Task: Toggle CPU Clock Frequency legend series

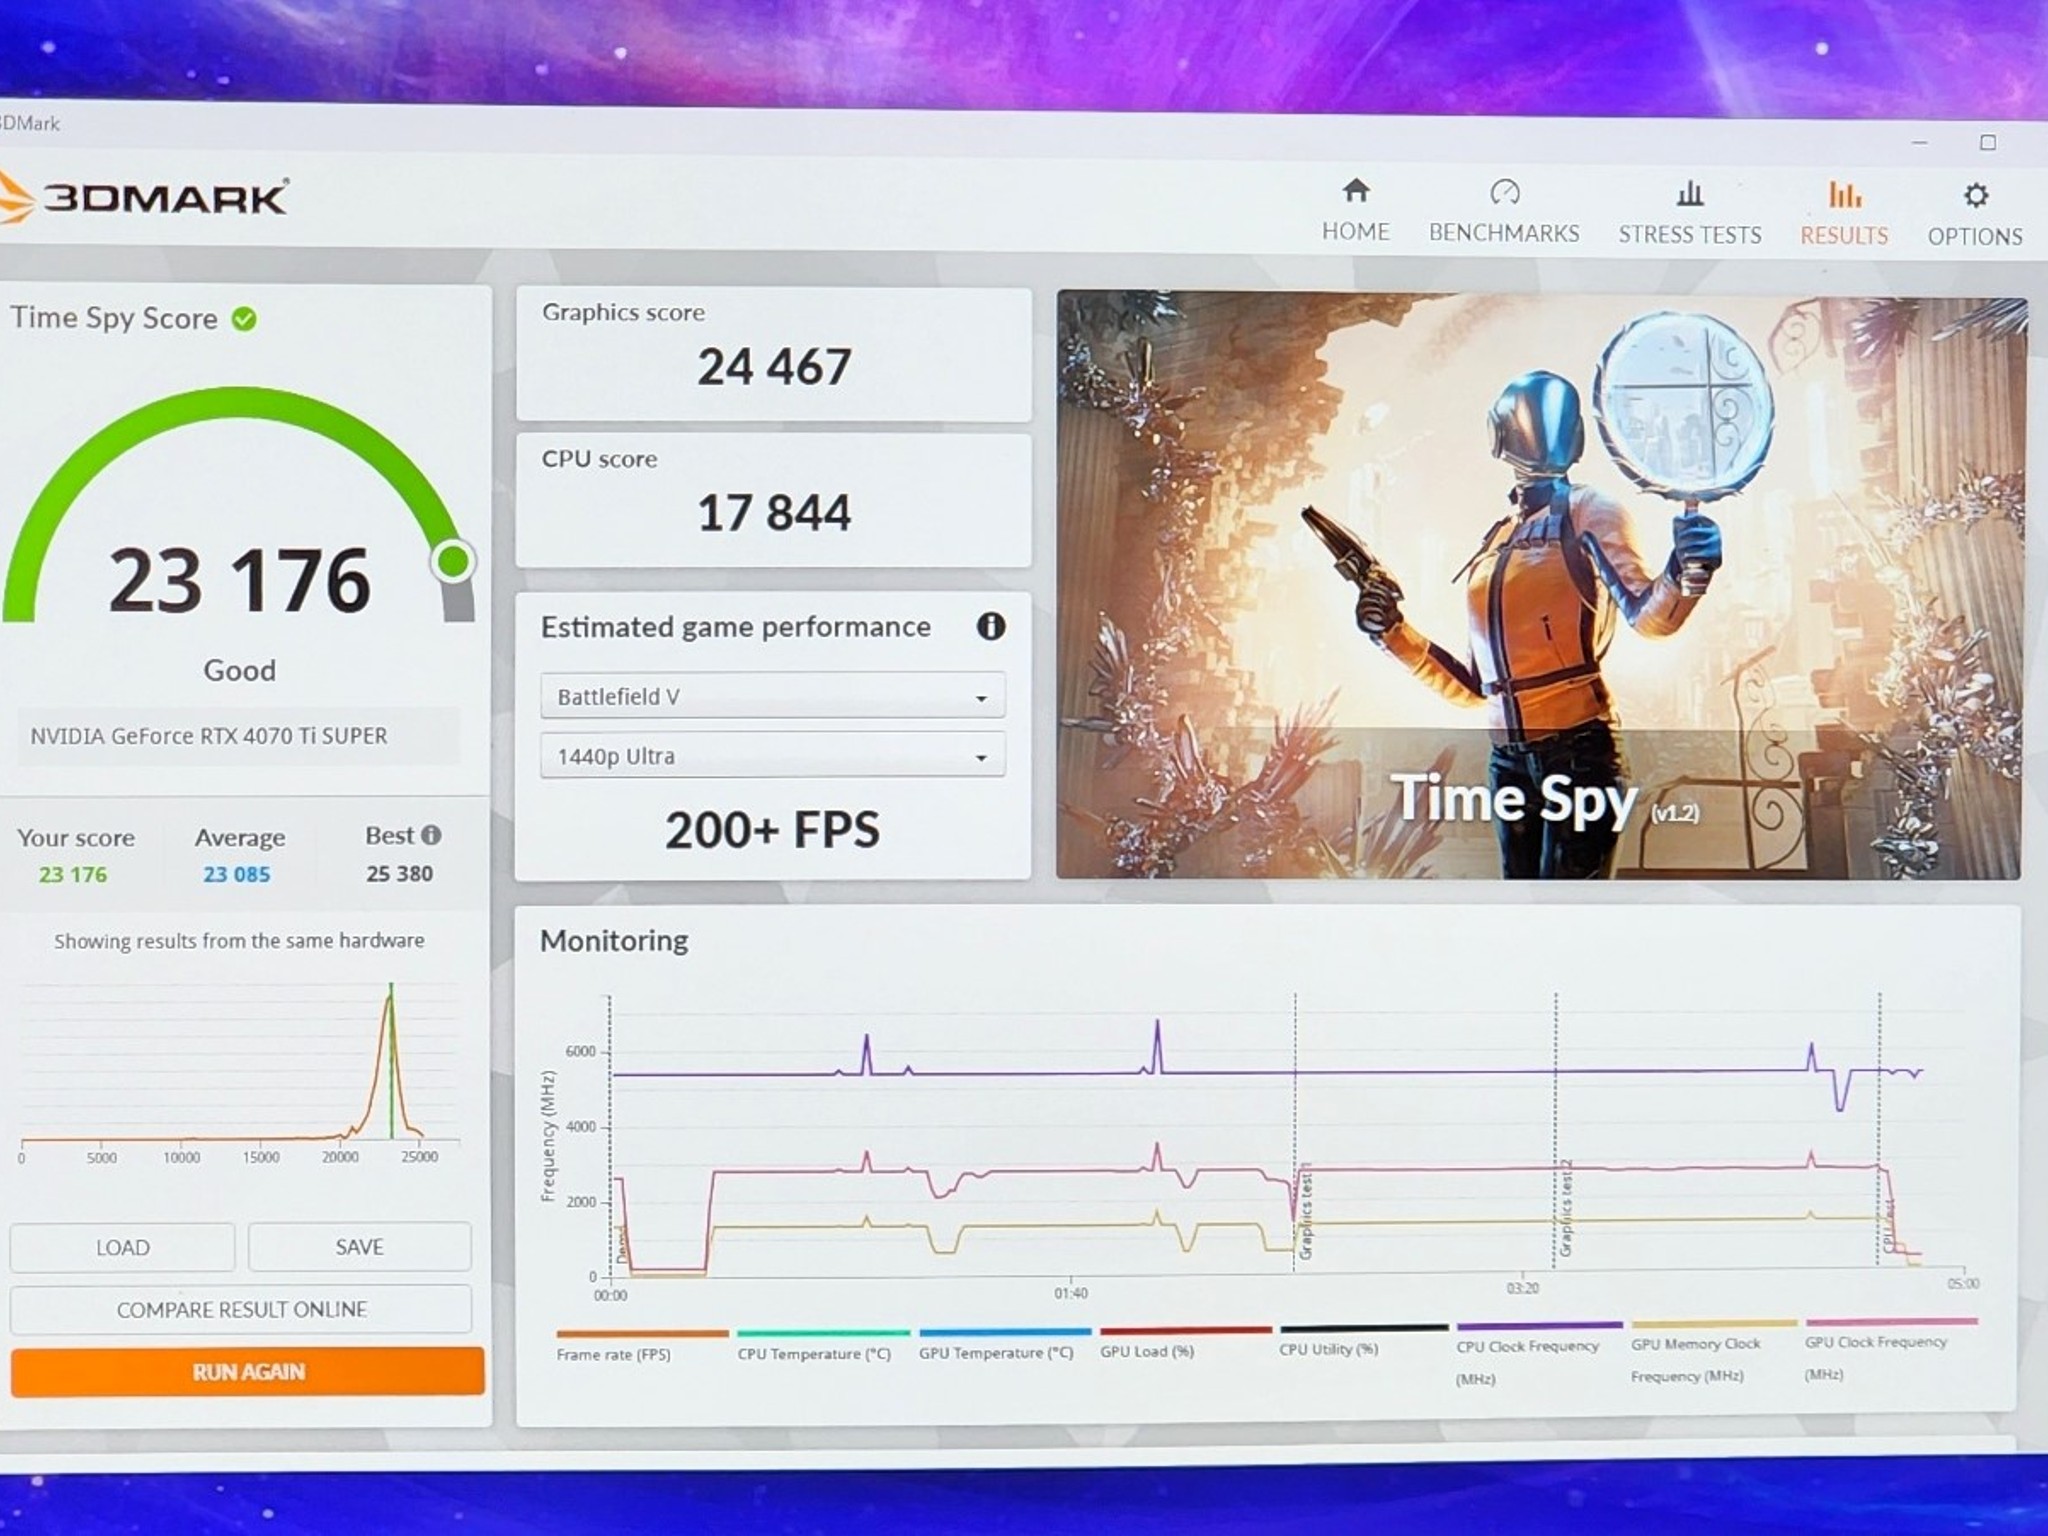Action: pos(1527,1346)
